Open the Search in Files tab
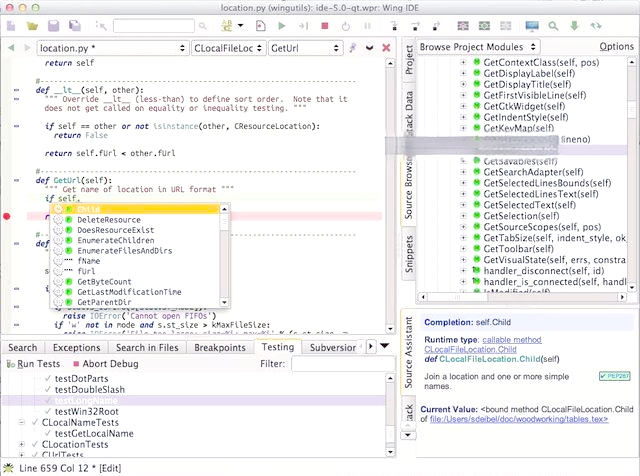 point(147,348)
